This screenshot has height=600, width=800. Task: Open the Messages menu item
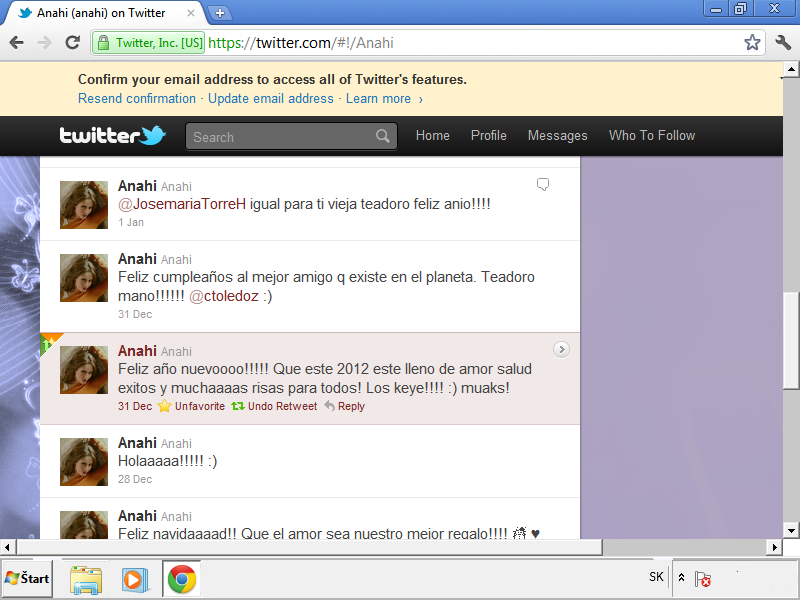(558, 135)
